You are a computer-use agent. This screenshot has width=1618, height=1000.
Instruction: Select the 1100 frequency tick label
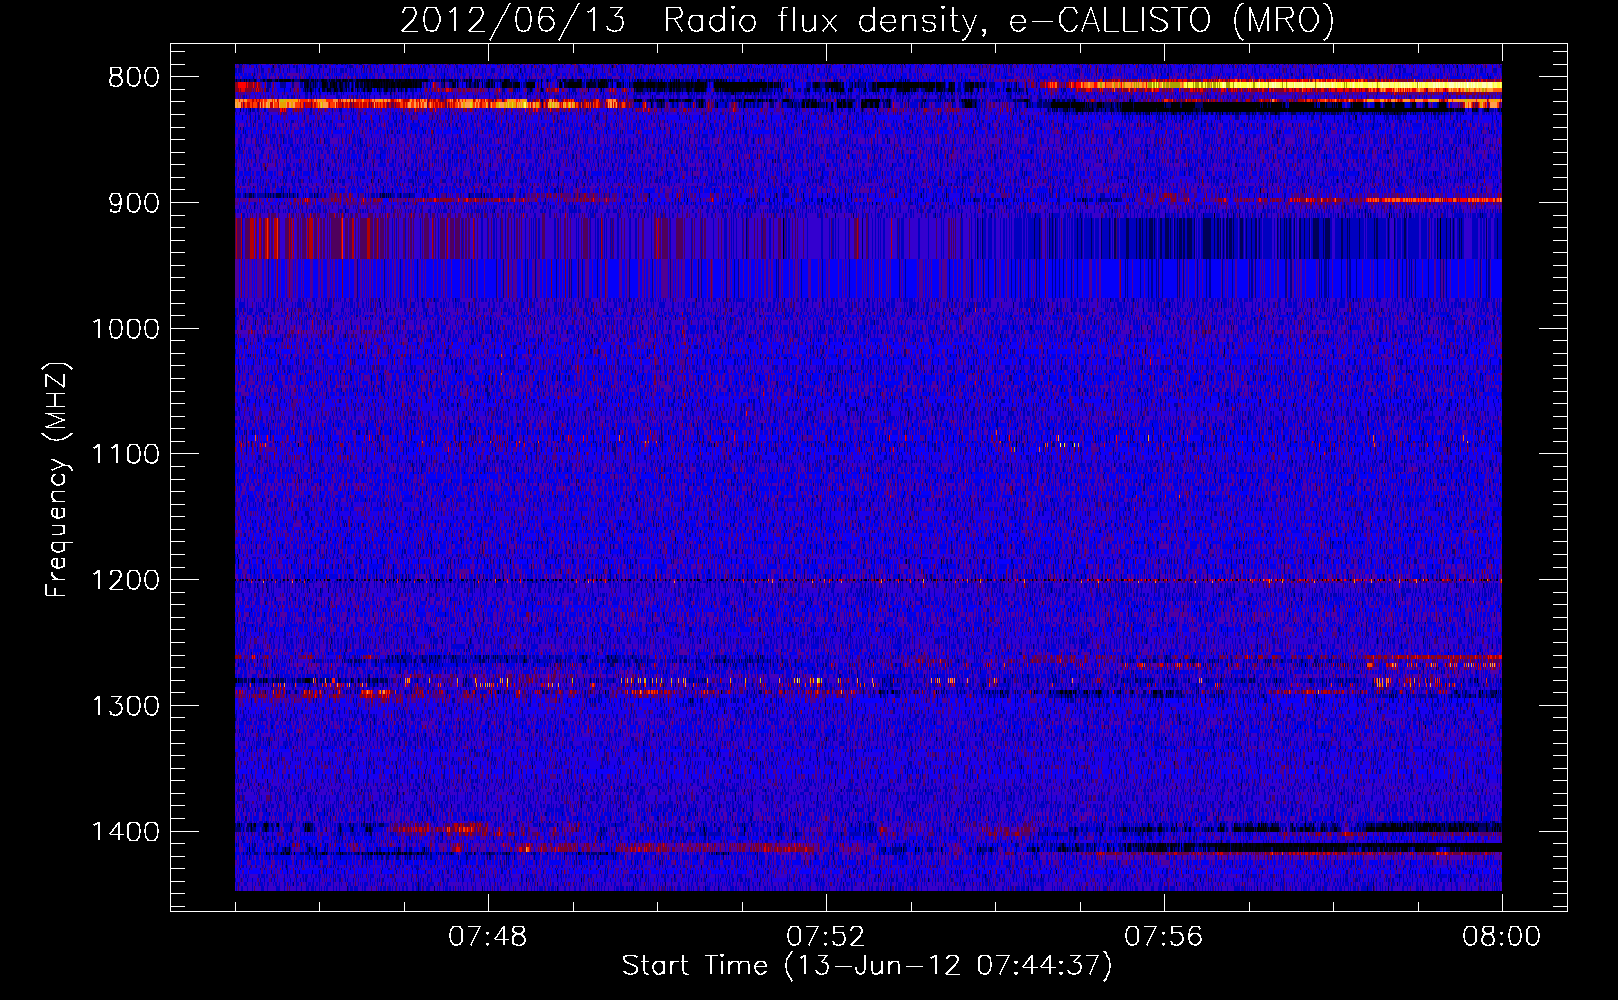[126, 455]
